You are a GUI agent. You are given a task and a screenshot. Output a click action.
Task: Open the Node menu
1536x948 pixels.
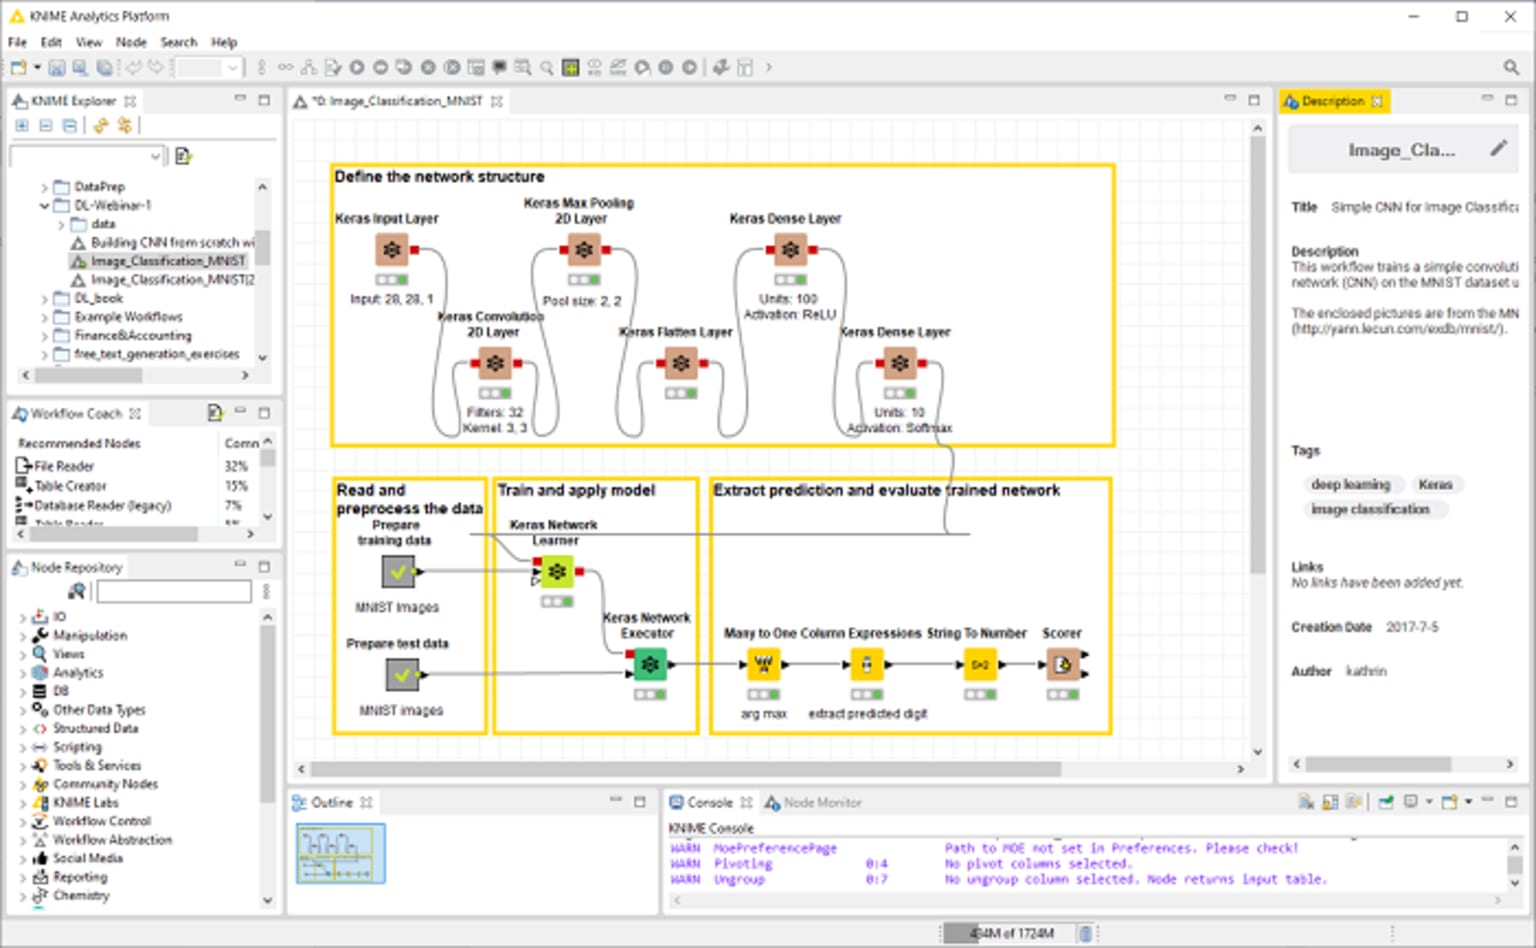click(x=131, y=42)
